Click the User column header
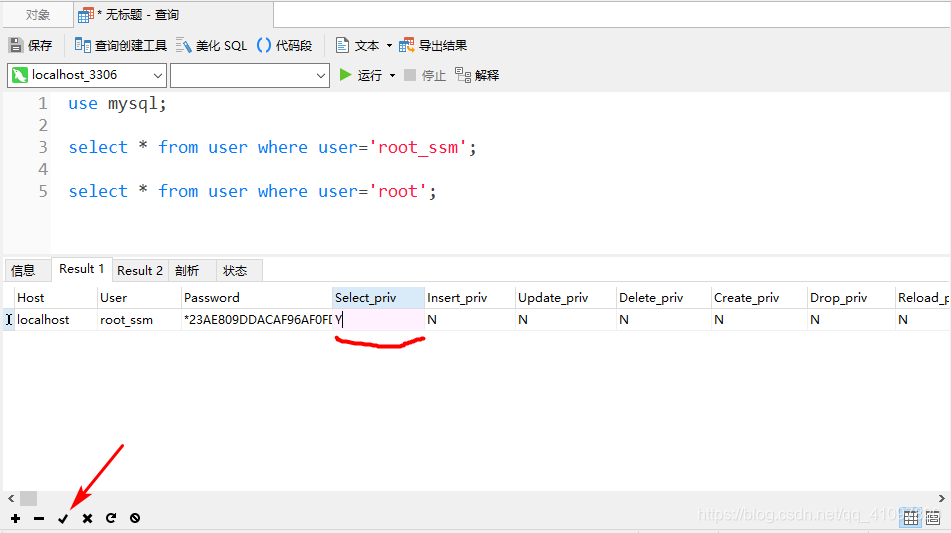 point(139,298)
